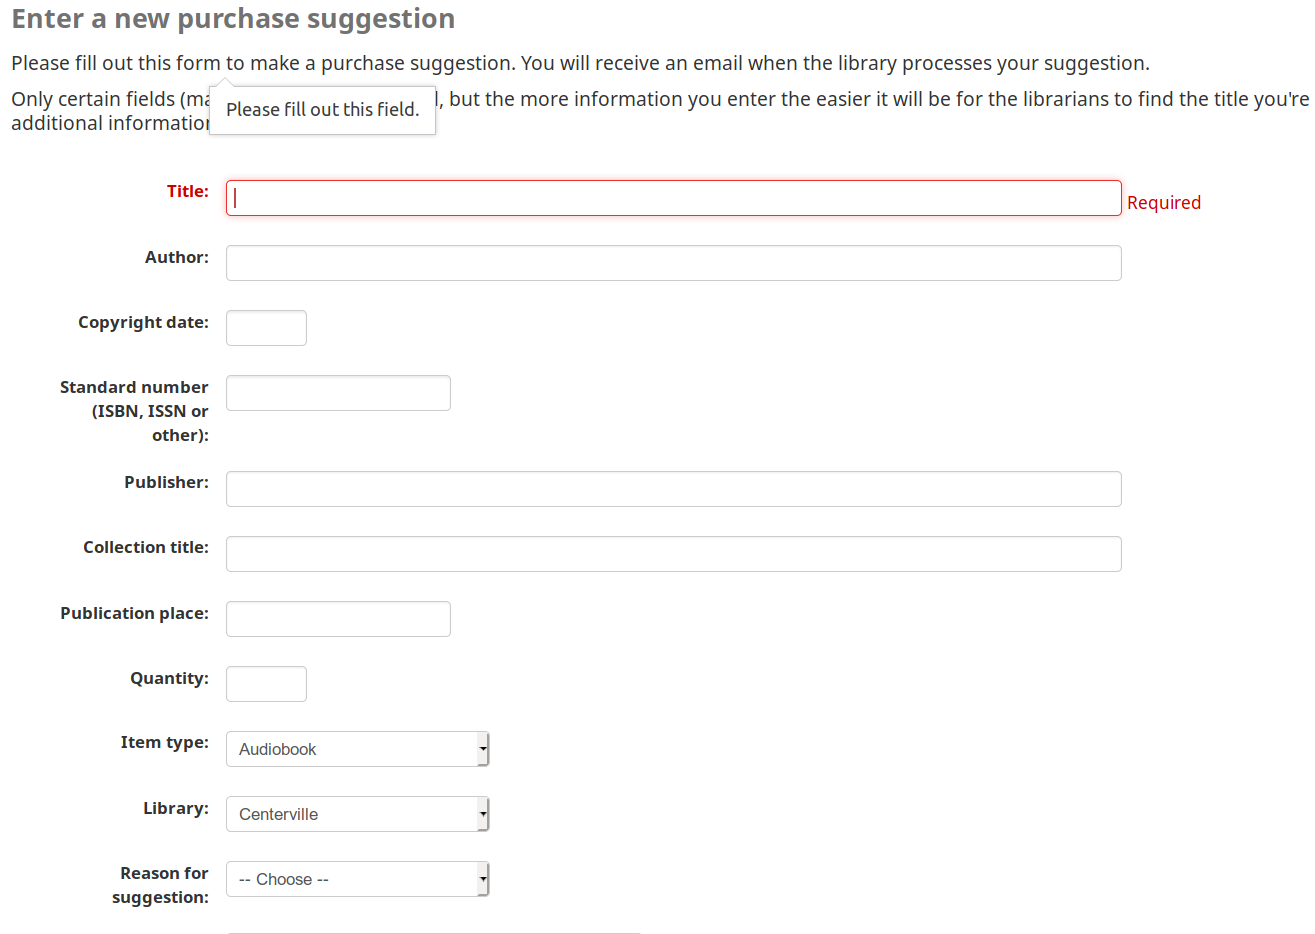Click the Collection title label
This screenshot has width=1315, height=934.
[x=146, y=547]
